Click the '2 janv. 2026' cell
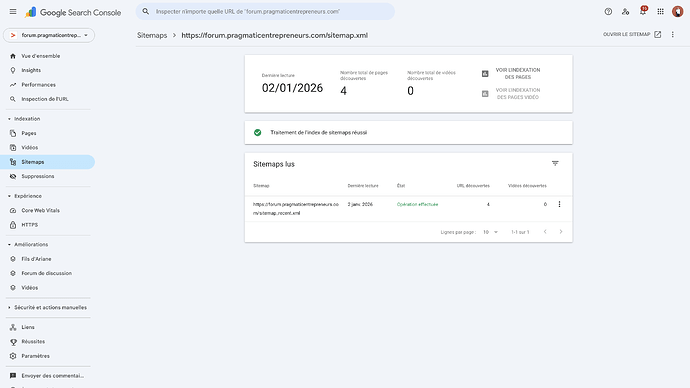Screen dimensions: 690x388 coord(360,204)
